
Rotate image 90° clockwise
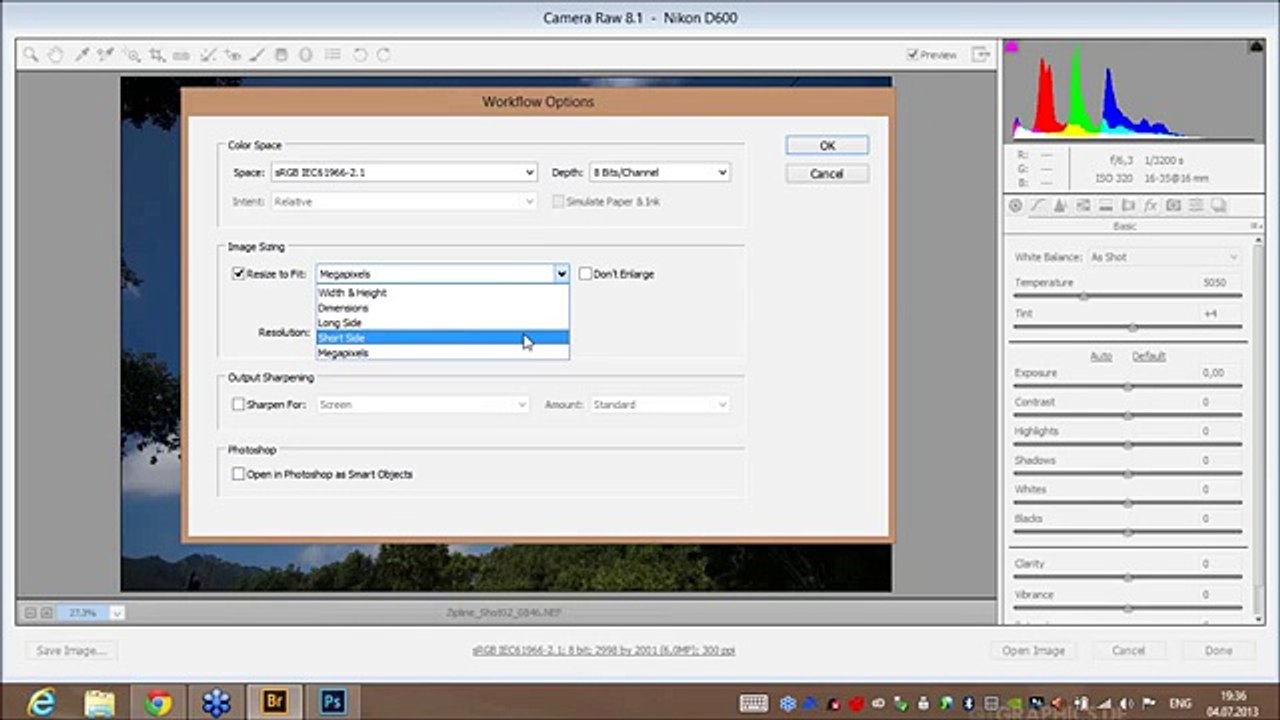pos(384,55)
